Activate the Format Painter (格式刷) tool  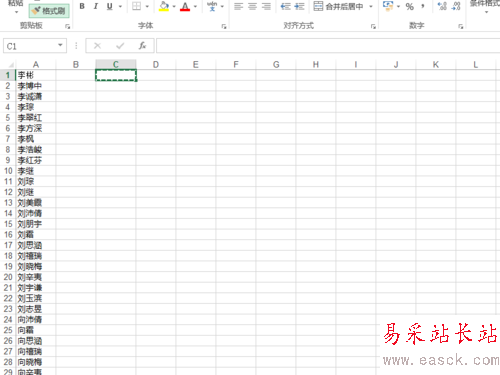tap(49, 11)
